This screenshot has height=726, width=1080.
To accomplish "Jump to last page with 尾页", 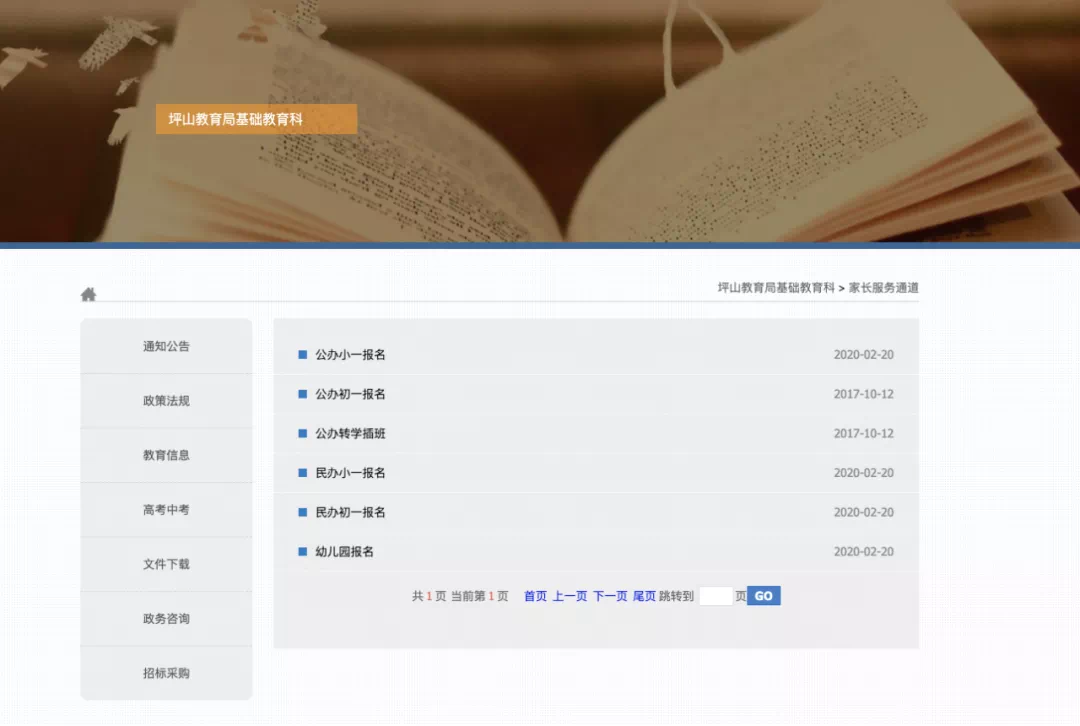I will [644, 596].
